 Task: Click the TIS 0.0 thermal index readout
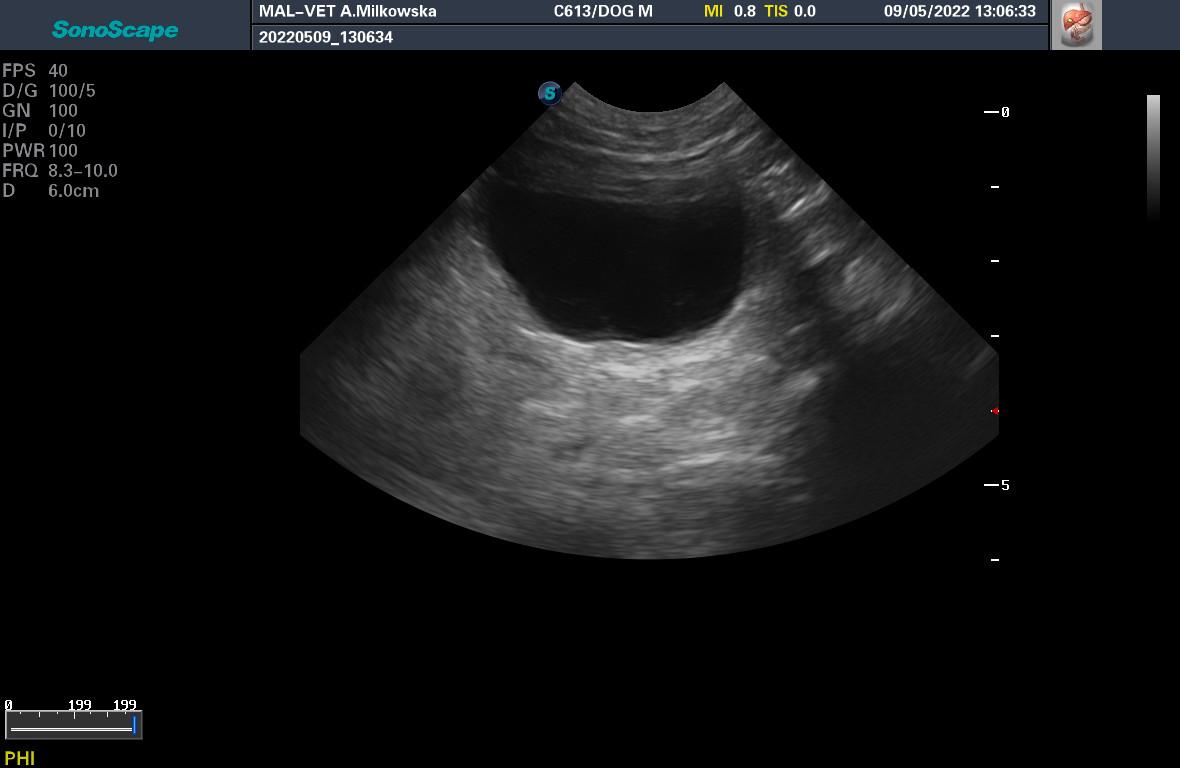pos(790,12)
